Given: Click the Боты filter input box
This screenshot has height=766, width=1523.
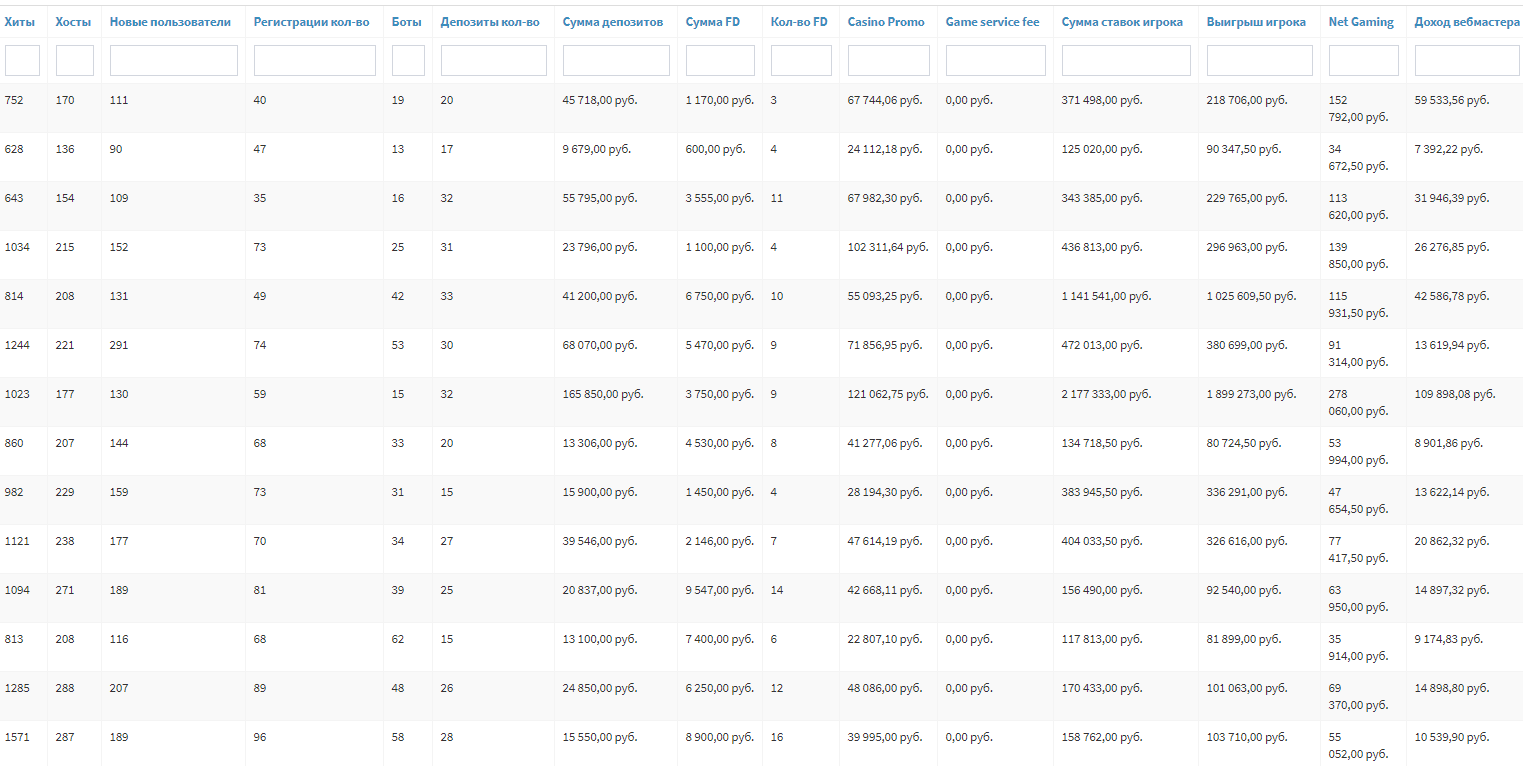Looking at the screenshot, I should tap(408, 61).
